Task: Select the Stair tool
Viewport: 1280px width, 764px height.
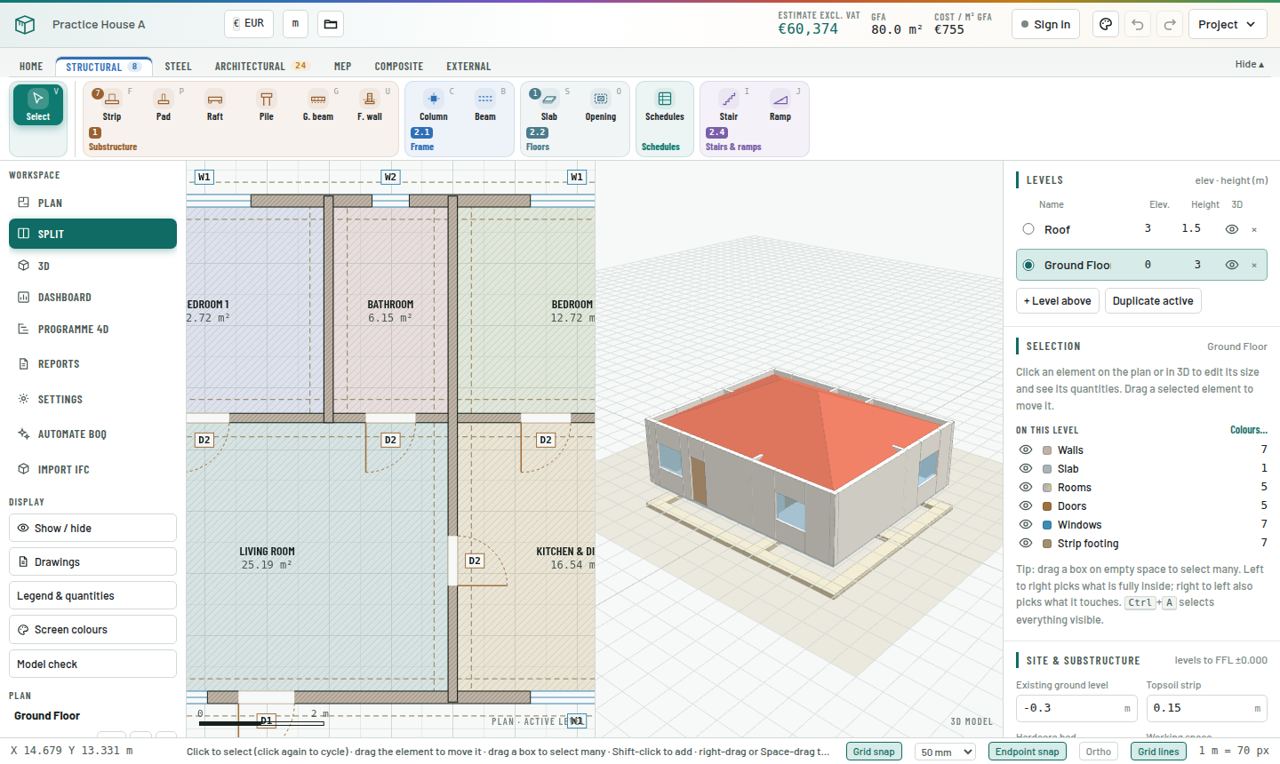Action: coord(729,105)
